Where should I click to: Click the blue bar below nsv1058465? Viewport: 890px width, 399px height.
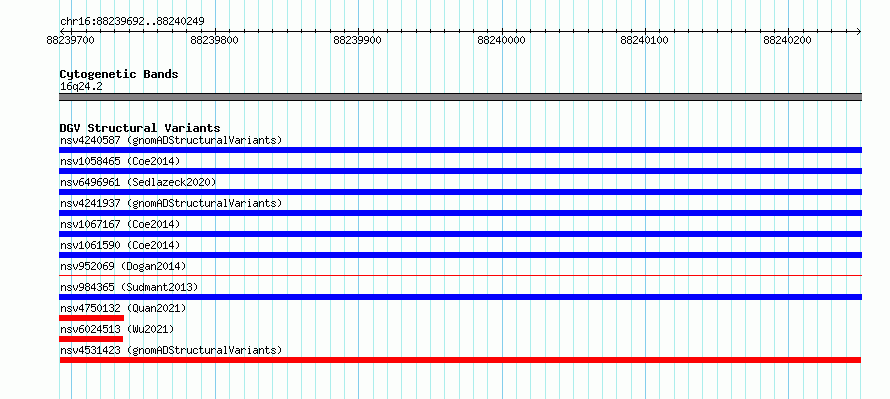point(460,171)
